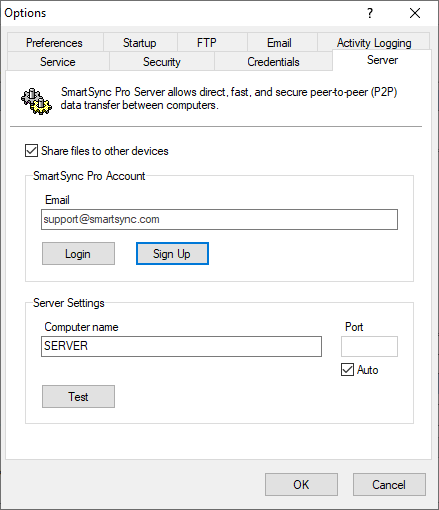Click the Port label
The height and width of the screenshot is (510, 439).
coord(354,327)
